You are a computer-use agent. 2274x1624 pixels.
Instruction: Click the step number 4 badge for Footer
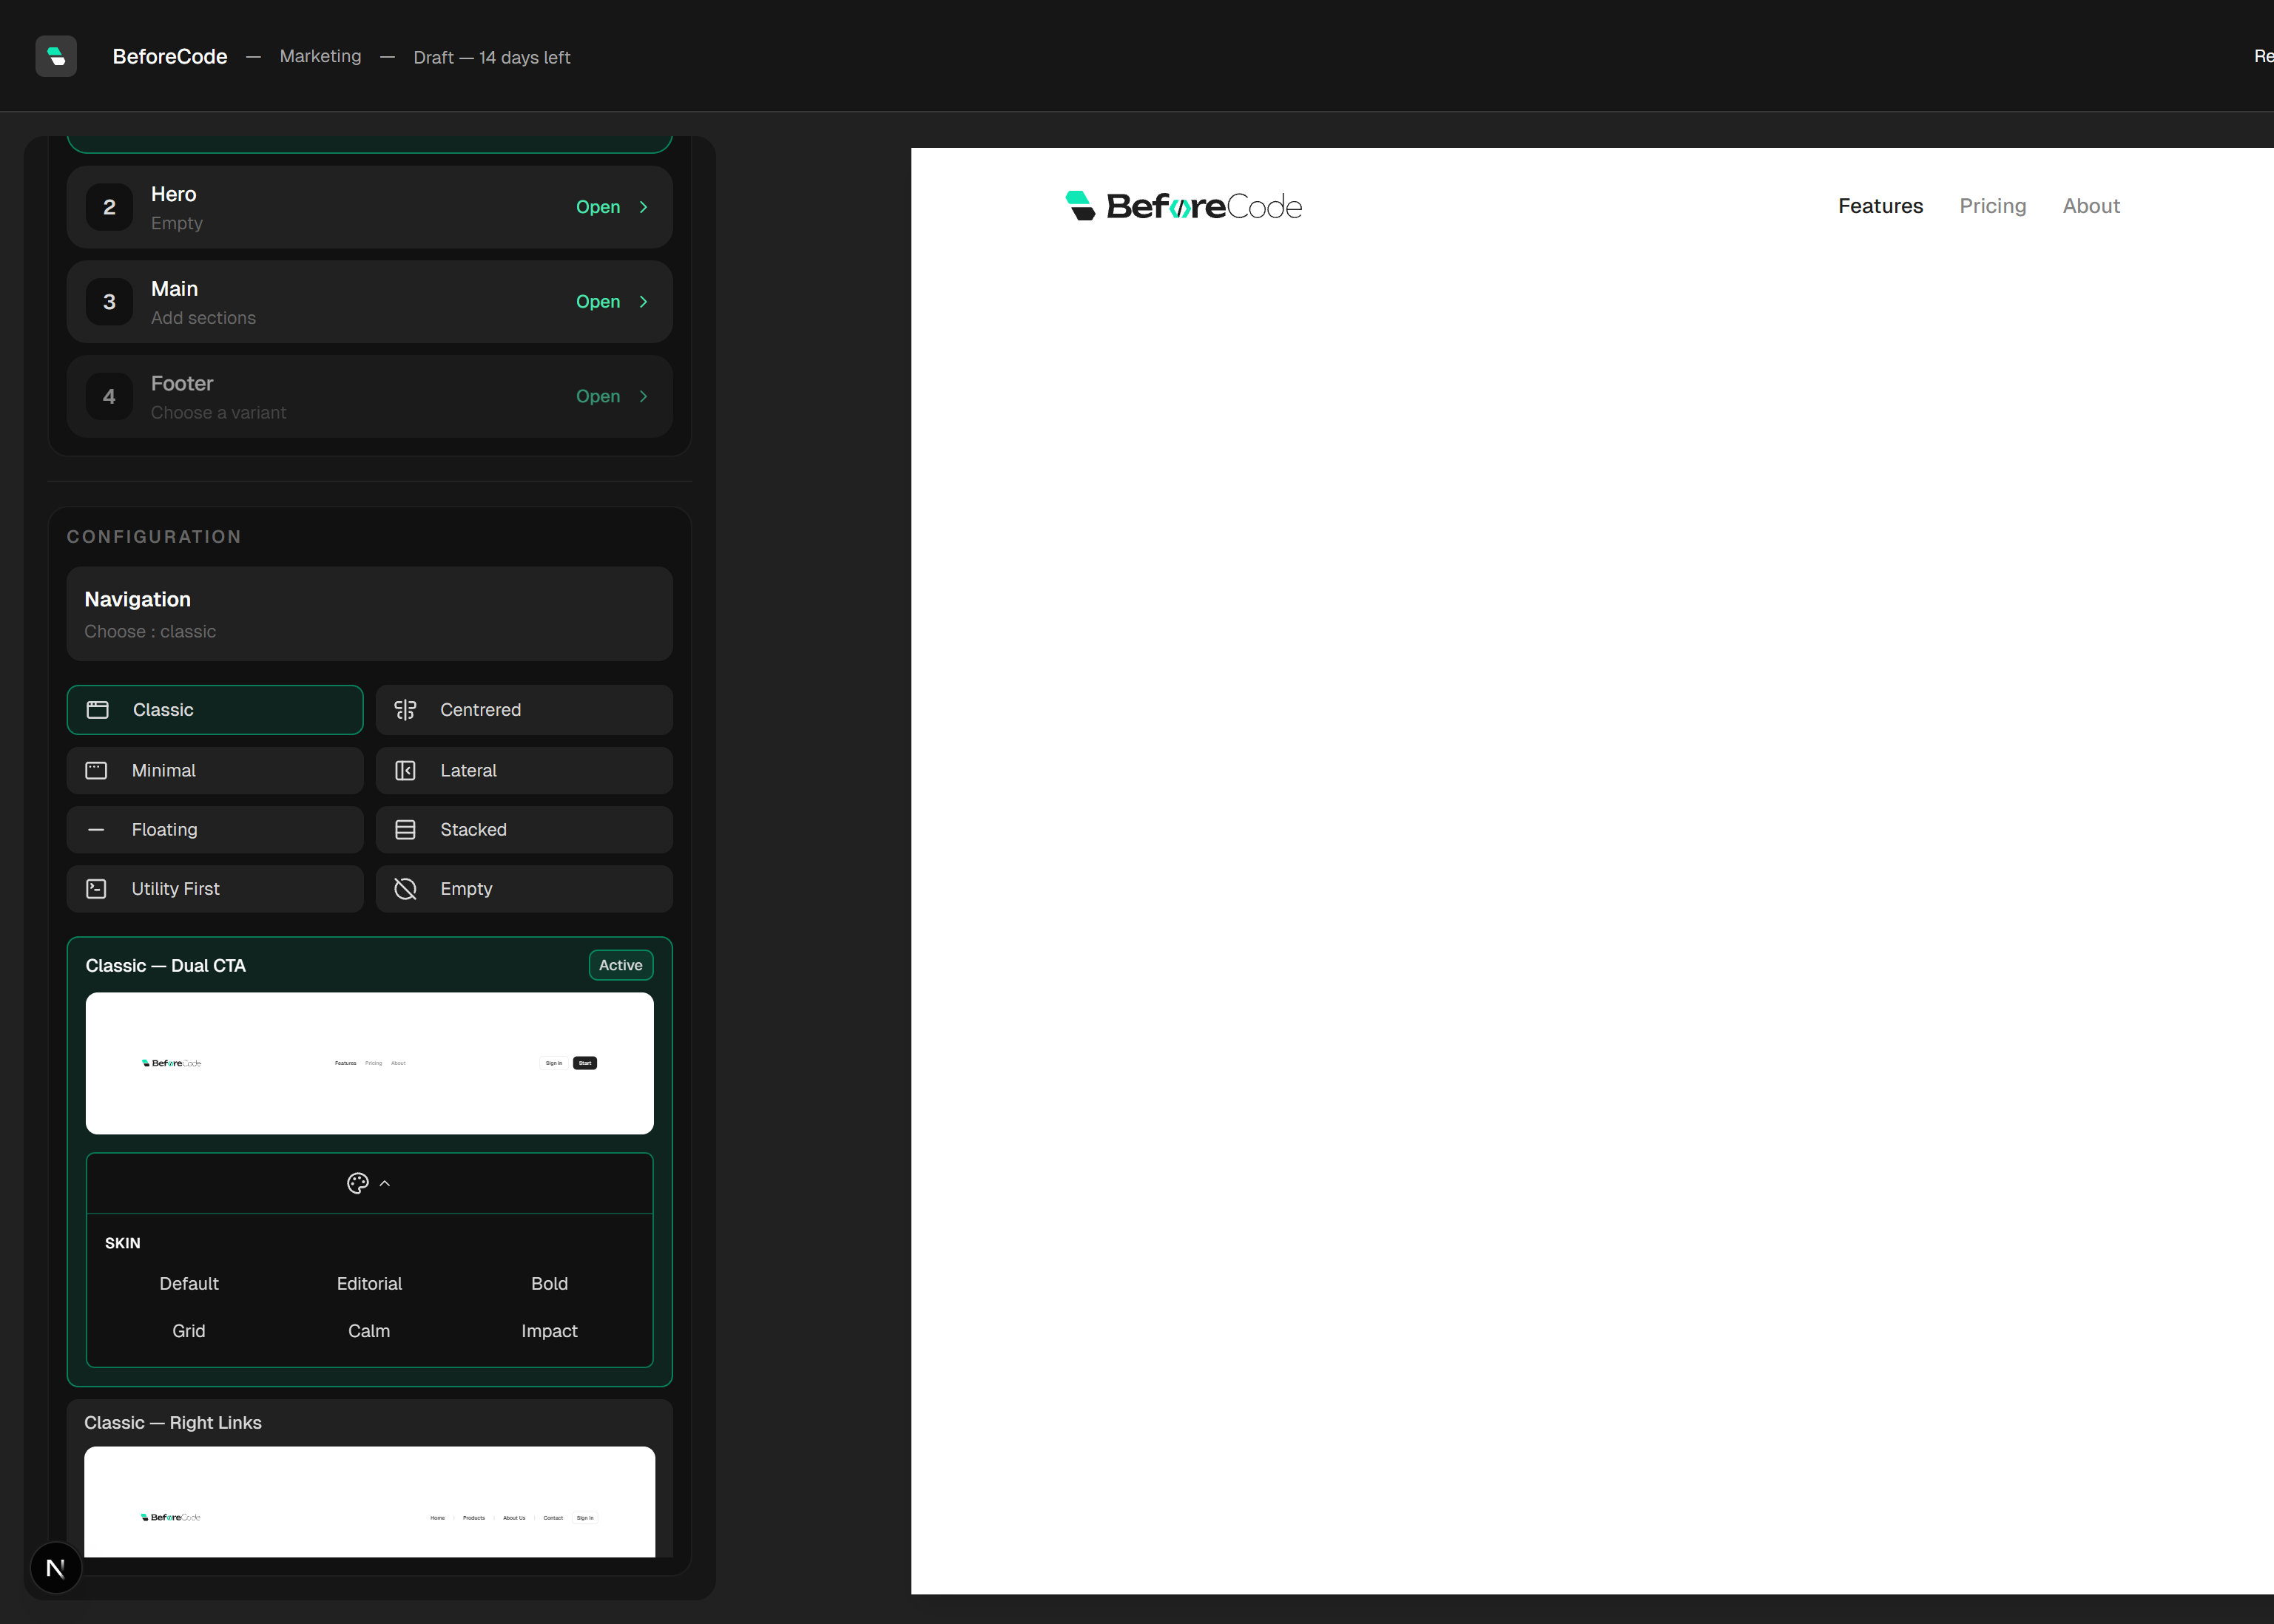coord(109,397)
